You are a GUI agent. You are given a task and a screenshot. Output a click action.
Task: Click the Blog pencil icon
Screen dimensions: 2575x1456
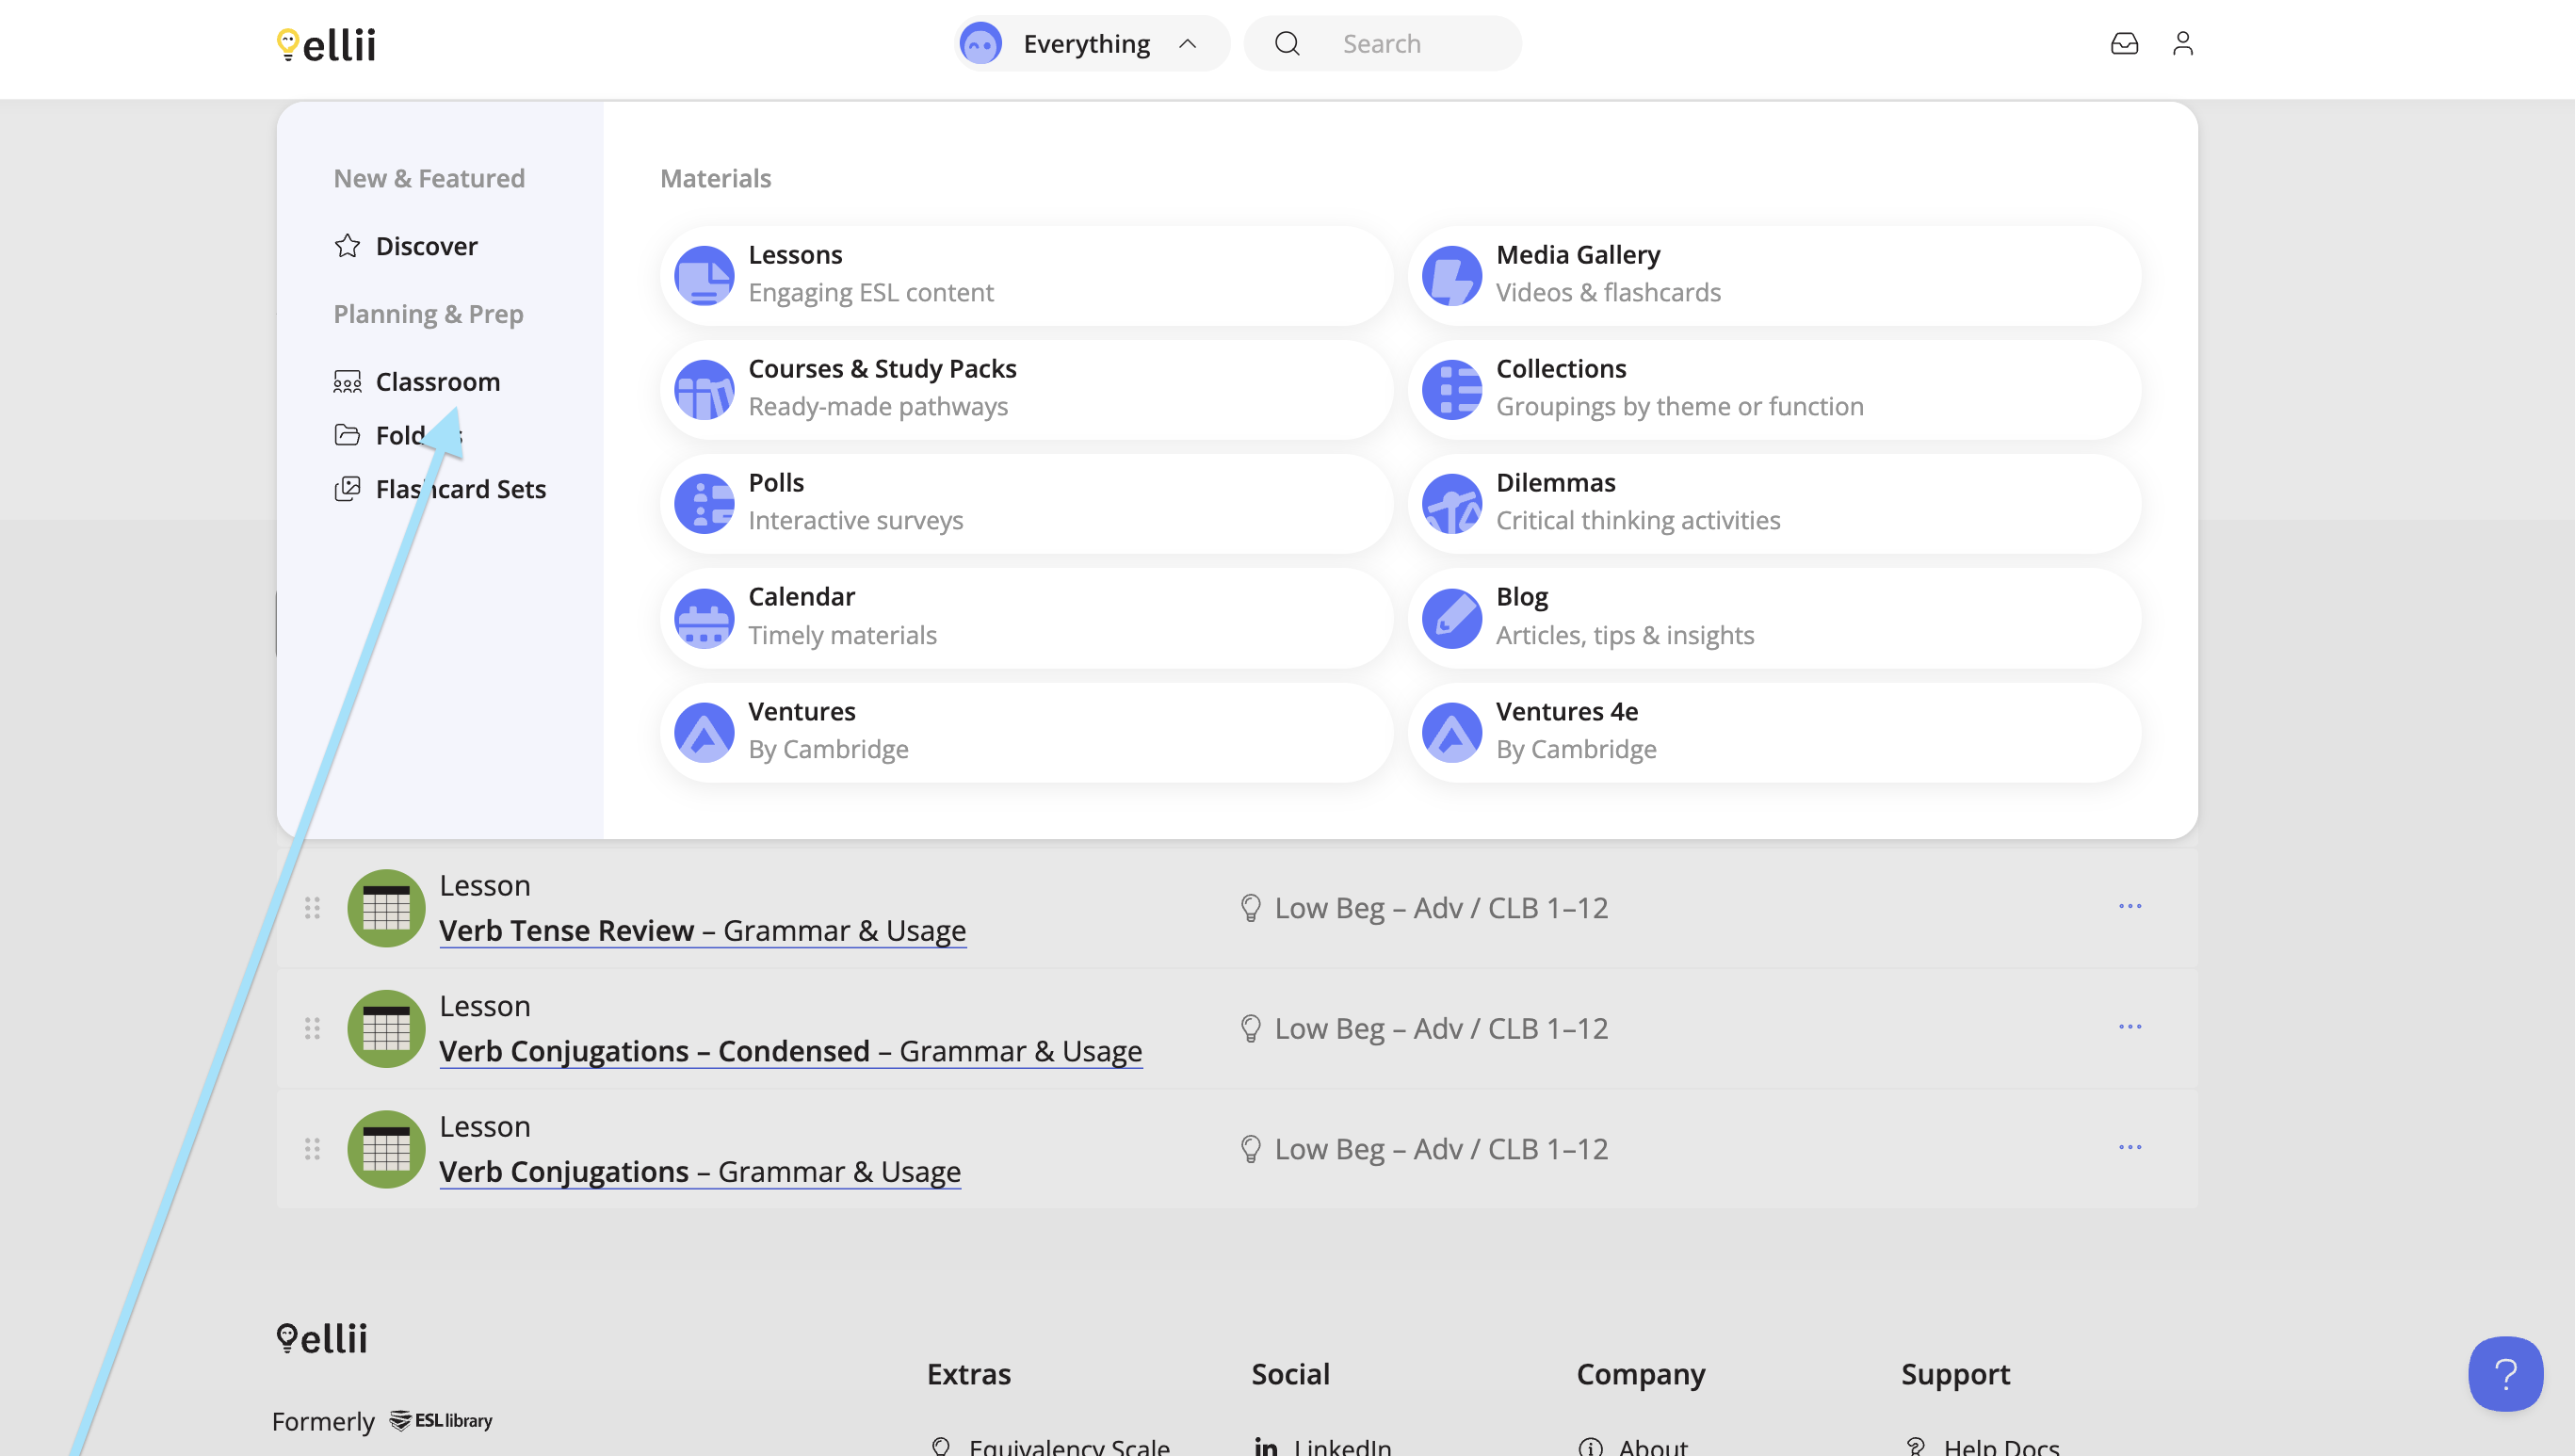click(1452, 618)
